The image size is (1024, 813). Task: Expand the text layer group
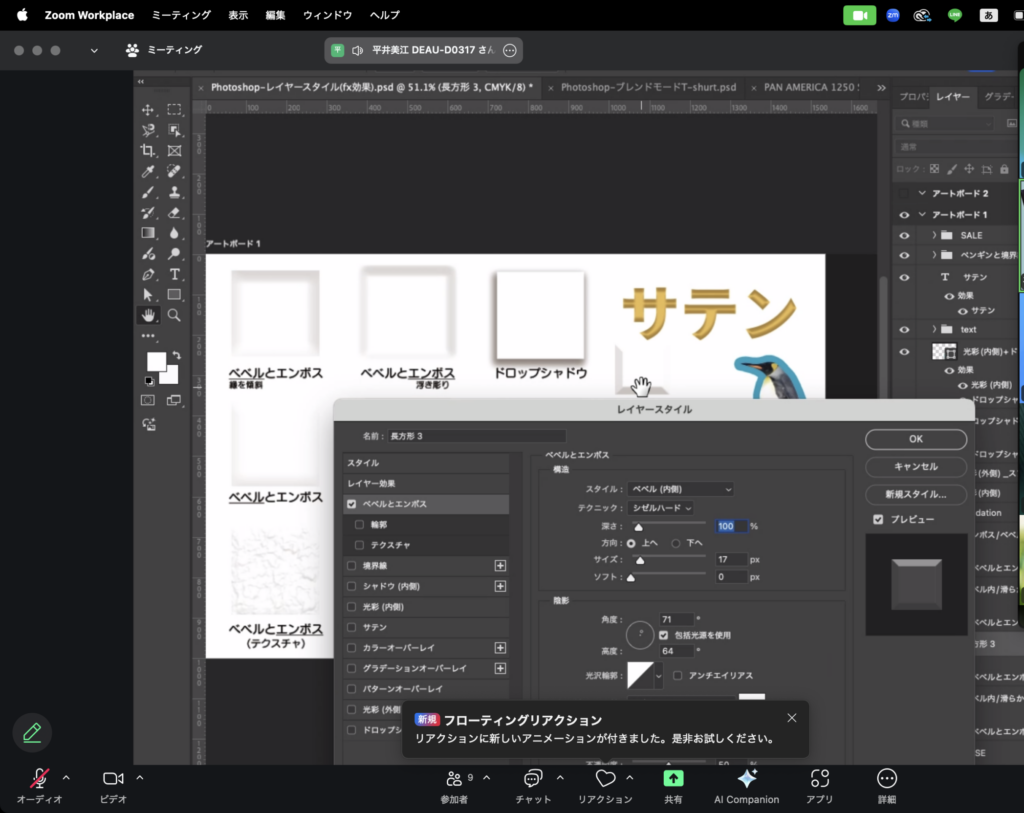[935, 329]
